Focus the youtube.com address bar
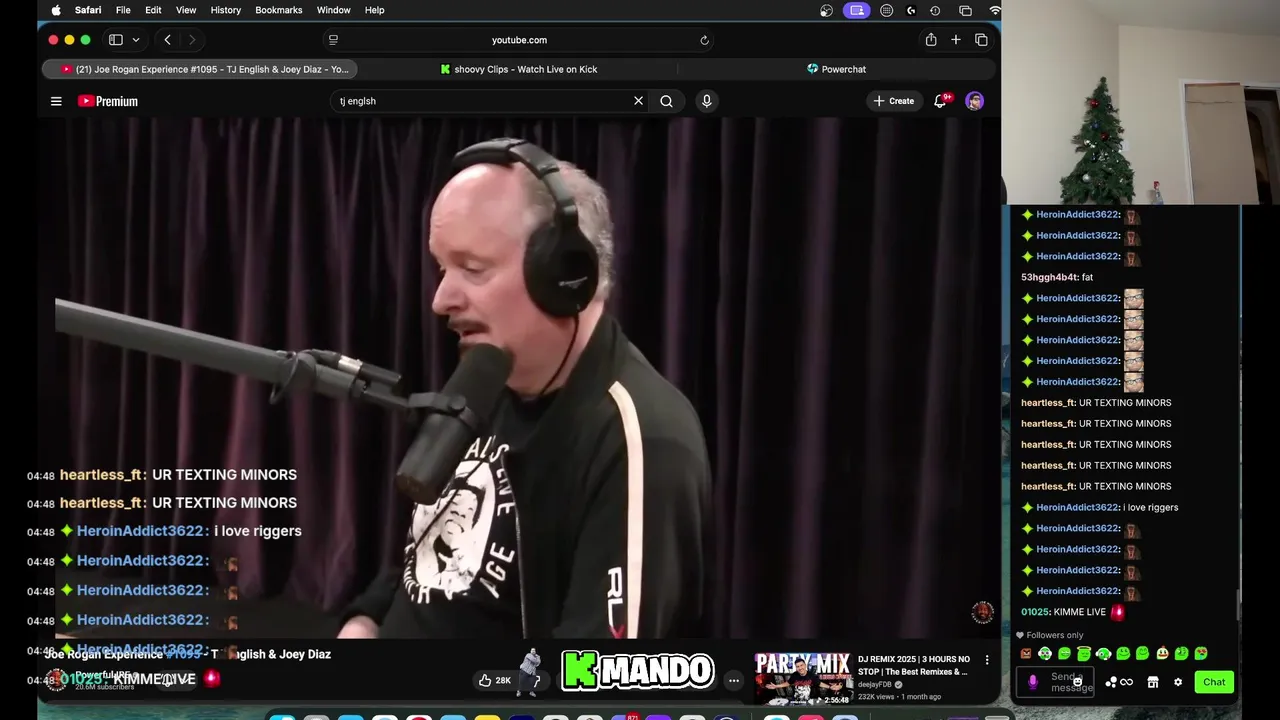1280x720 pixels. [519, 40]
